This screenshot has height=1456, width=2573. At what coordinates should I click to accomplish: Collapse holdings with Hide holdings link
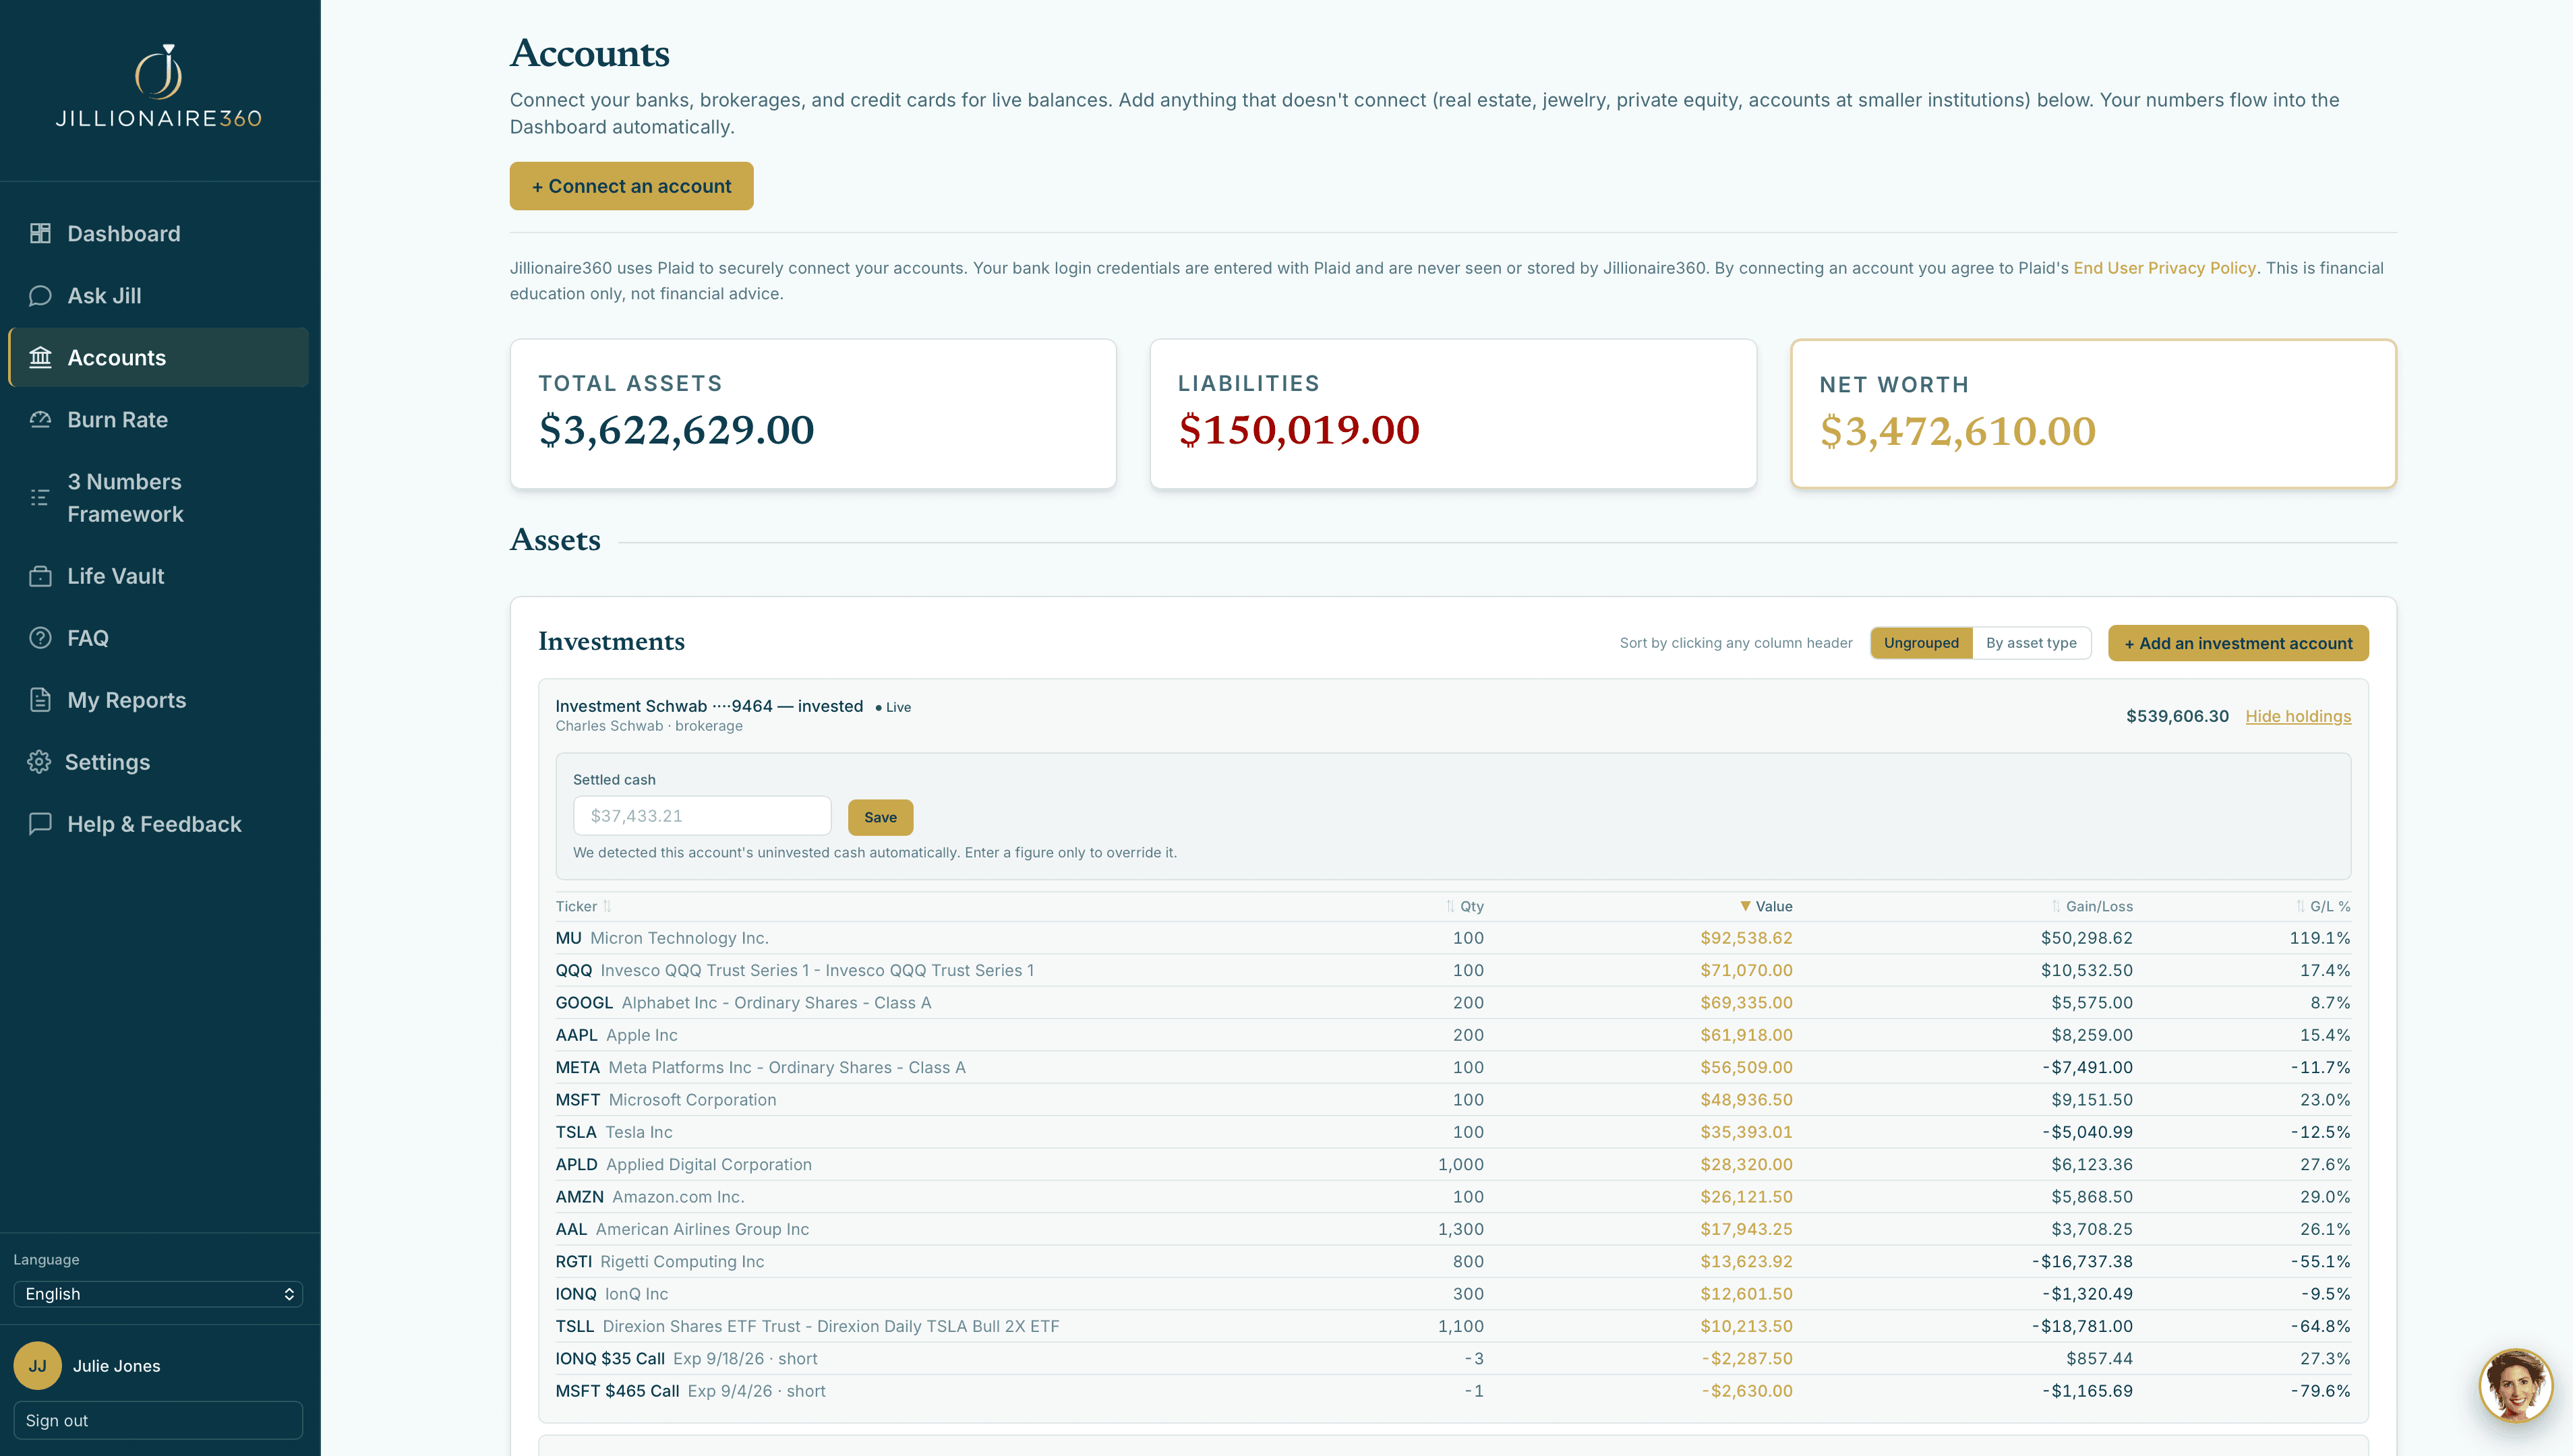2298,716
